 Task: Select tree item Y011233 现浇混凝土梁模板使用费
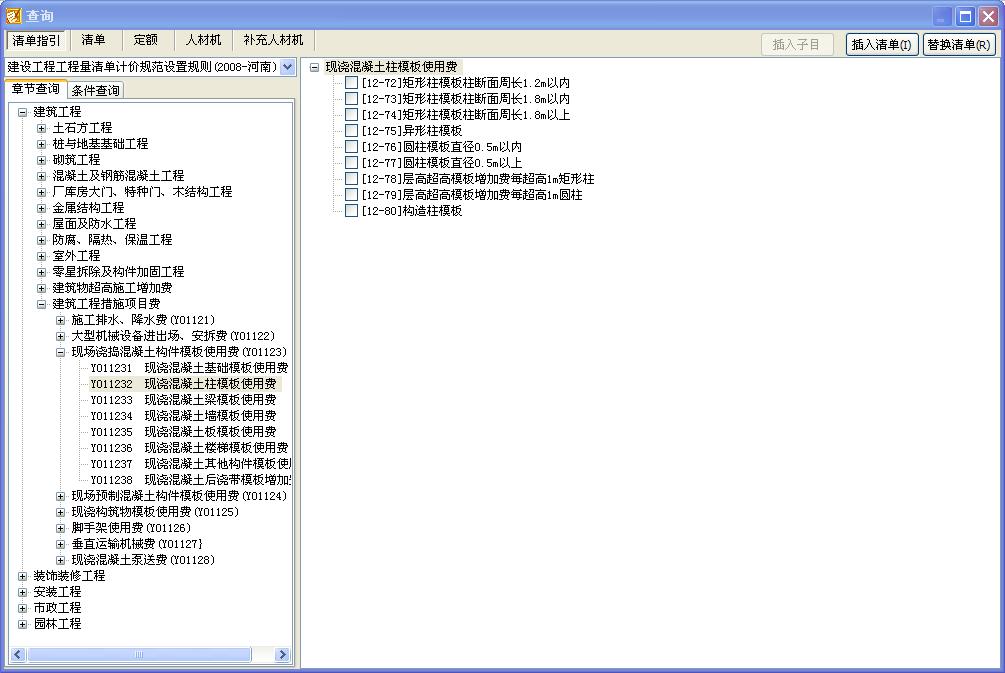coord(183,400)
